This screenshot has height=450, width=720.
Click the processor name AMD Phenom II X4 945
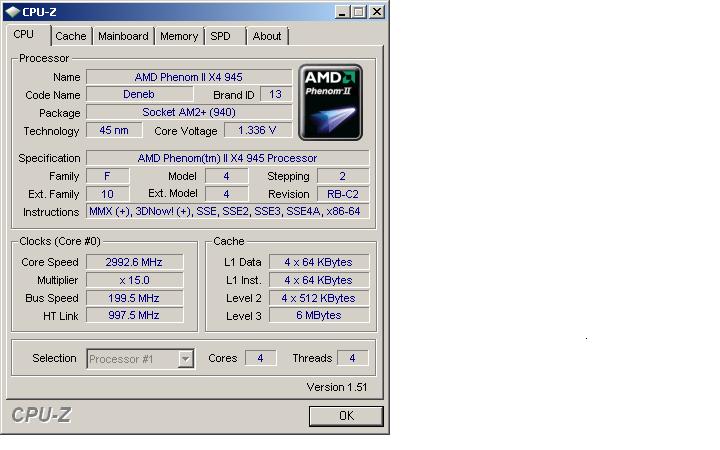[189, 77]
